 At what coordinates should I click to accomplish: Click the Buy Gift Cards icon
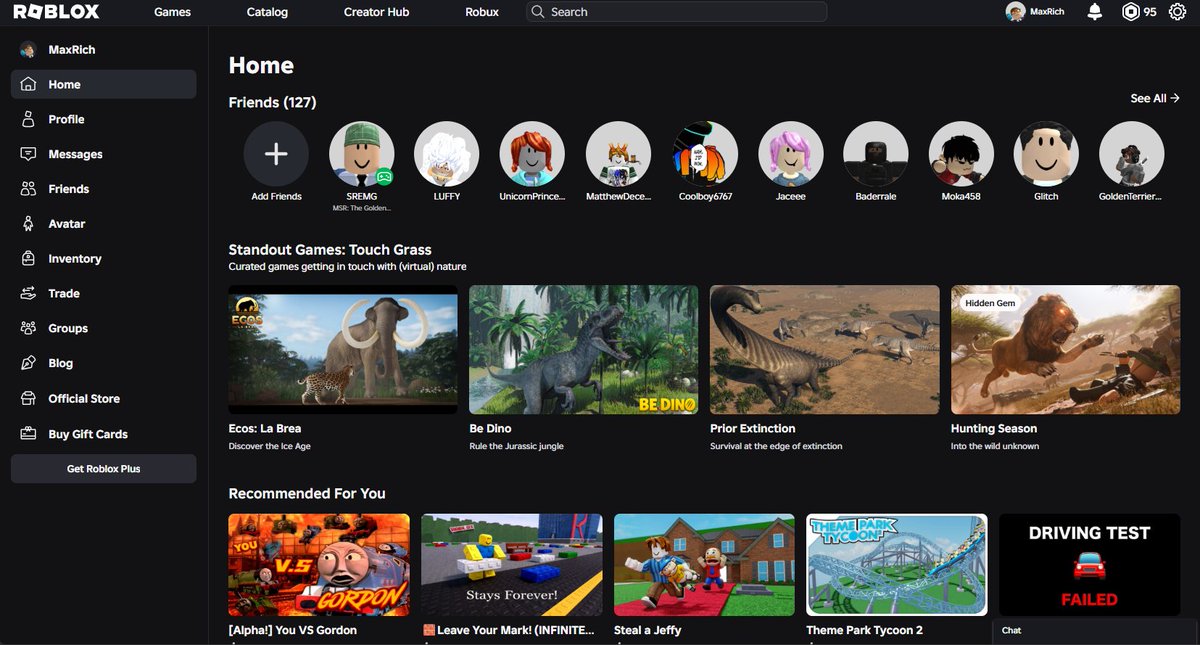(x=28, y=434)
